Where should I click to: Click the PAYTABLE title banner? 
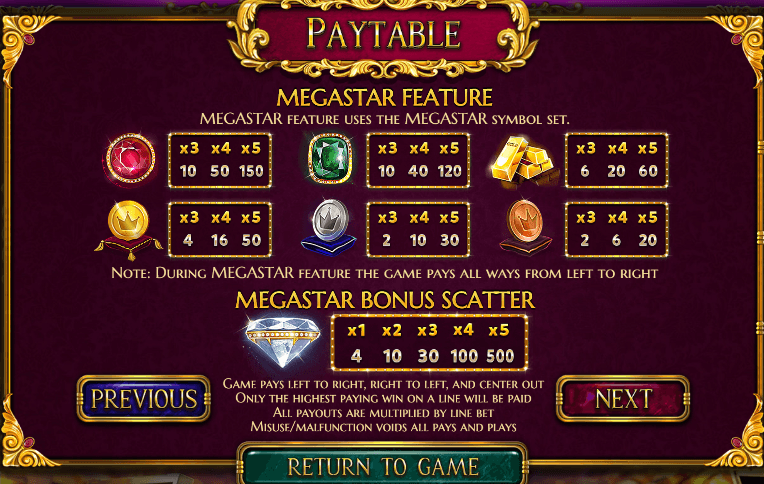point(383,35)
